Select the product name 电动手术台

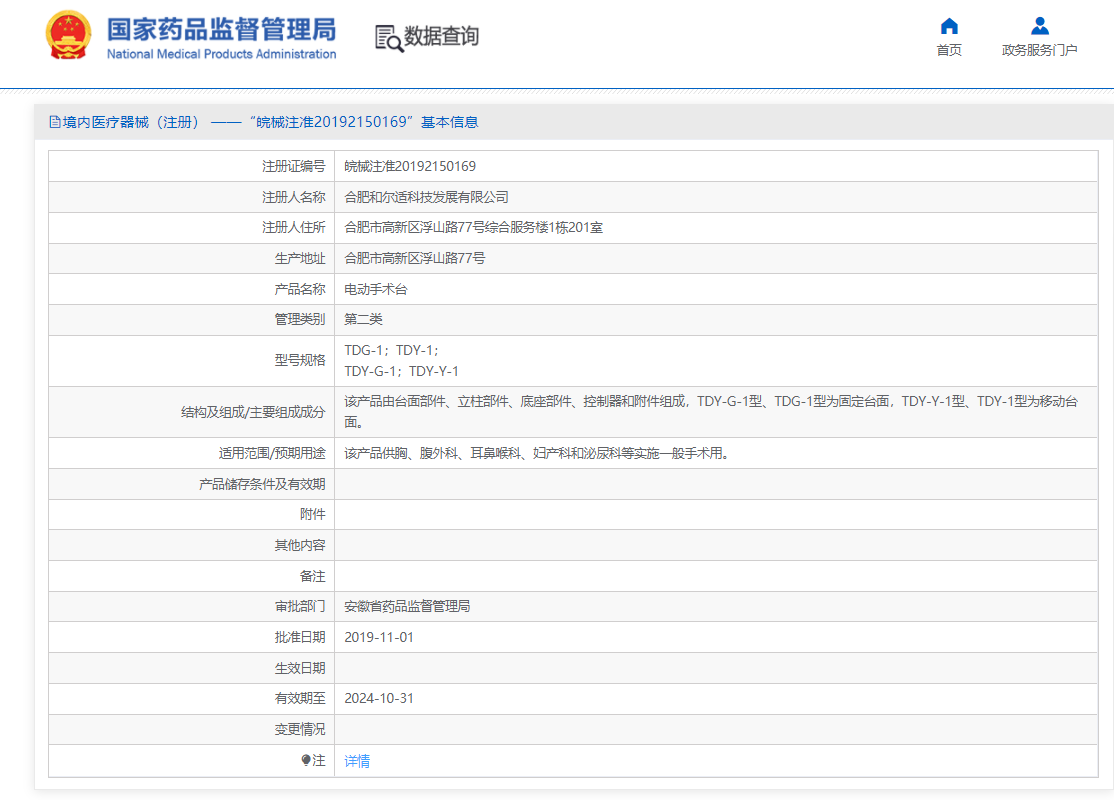click(x=376, y=289)
